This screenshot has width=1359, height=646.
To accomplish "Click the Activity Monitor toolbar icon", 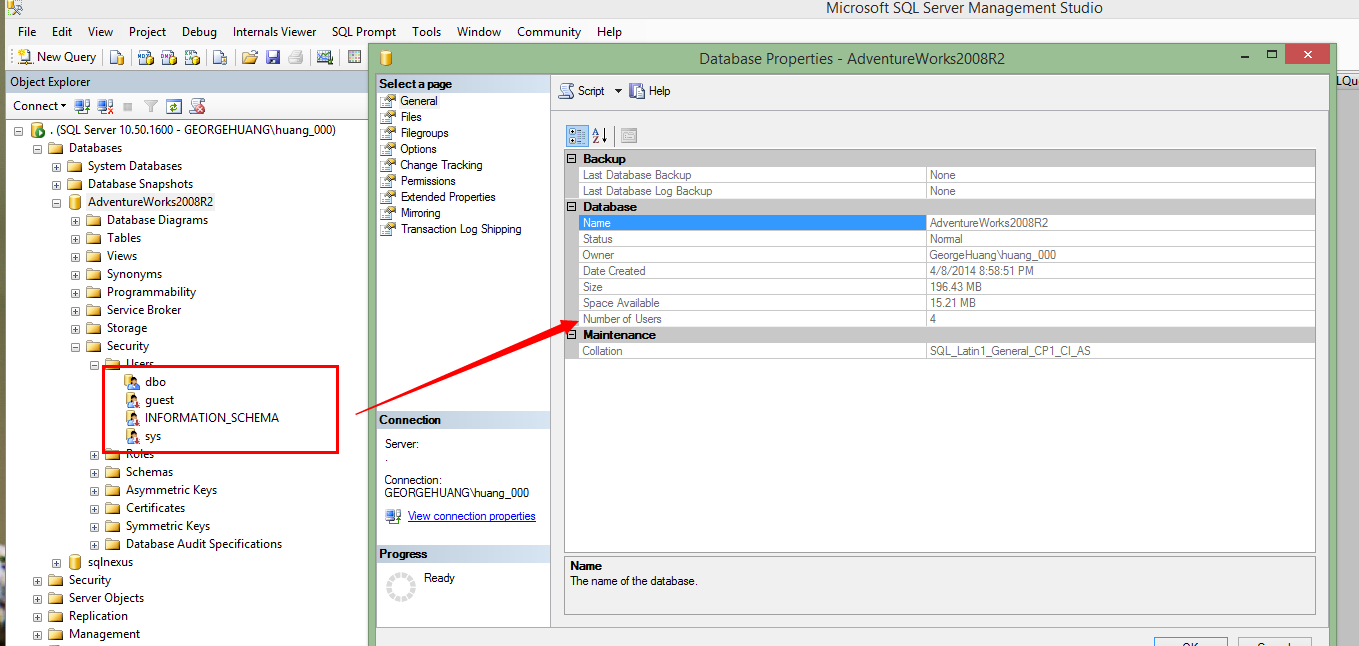I will (324, 57).
